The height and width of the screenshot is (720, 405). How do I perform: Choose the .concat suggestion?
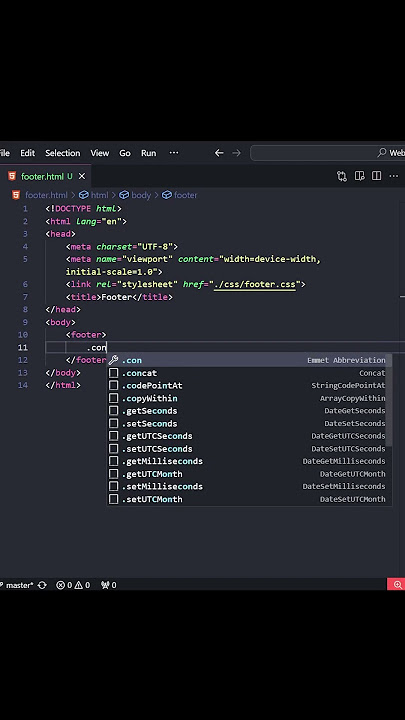[x=249, y=373]
